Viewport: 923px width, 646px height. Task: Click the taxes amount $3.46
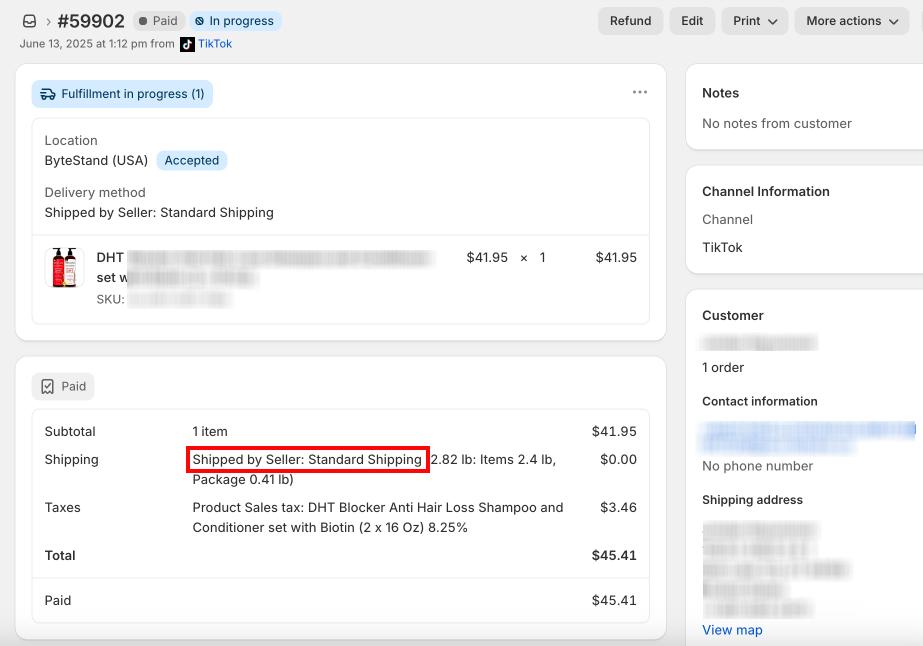tap(618, 508)
